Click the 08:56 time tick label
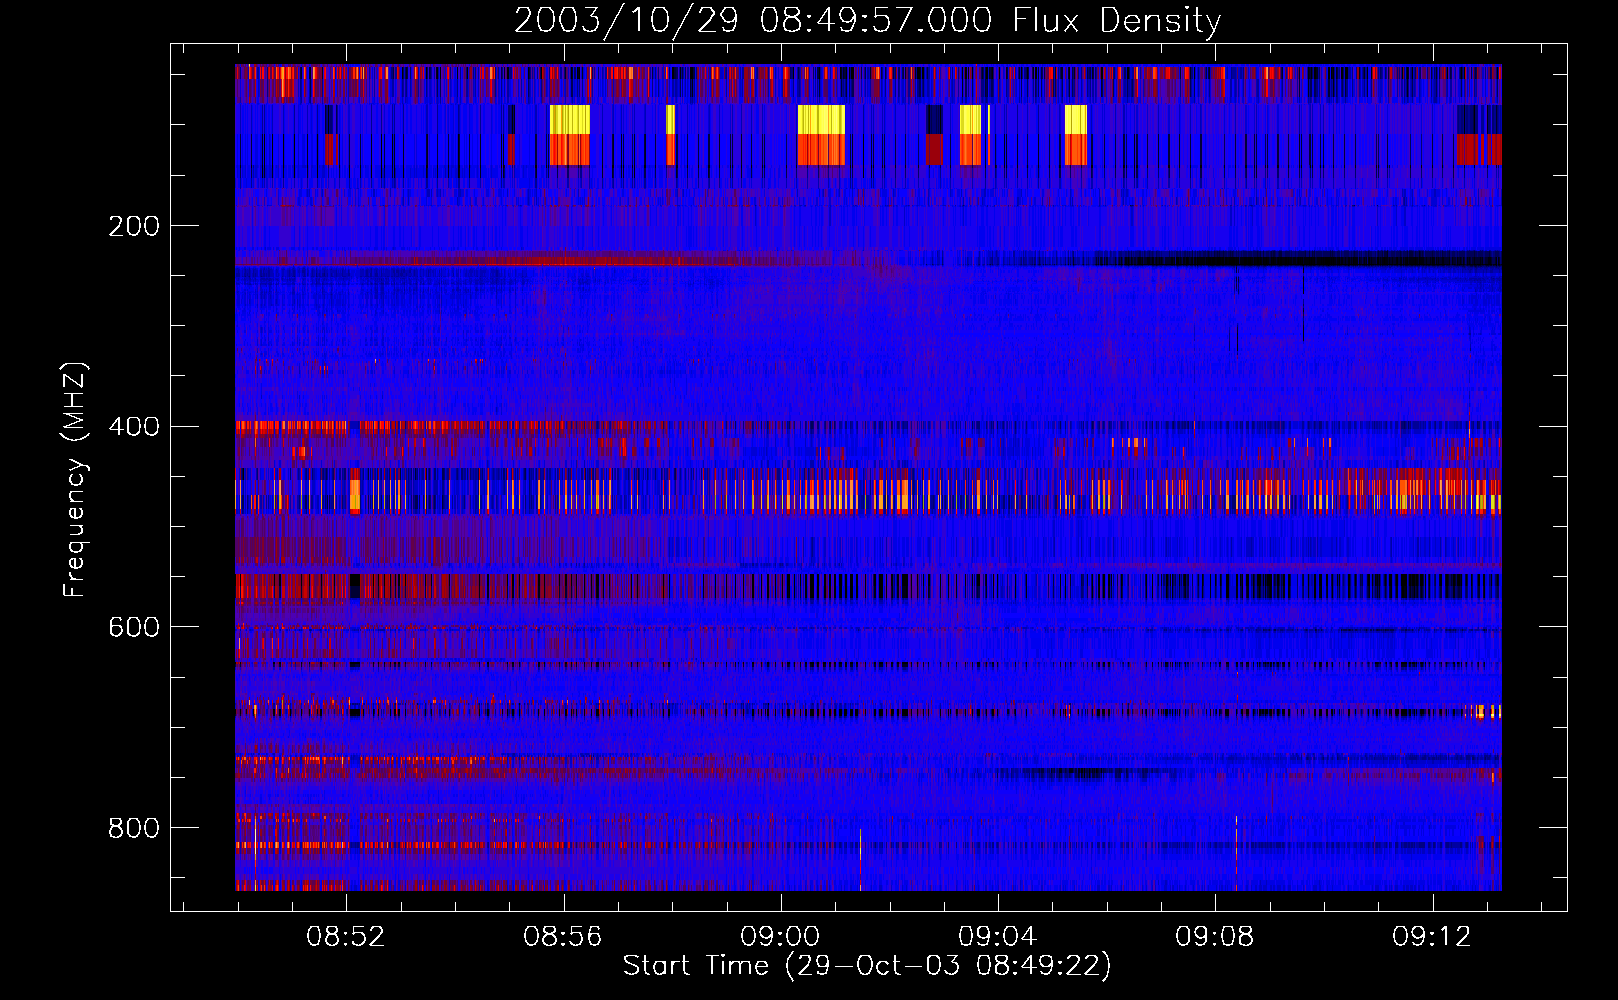 click(x=563, y=936)
